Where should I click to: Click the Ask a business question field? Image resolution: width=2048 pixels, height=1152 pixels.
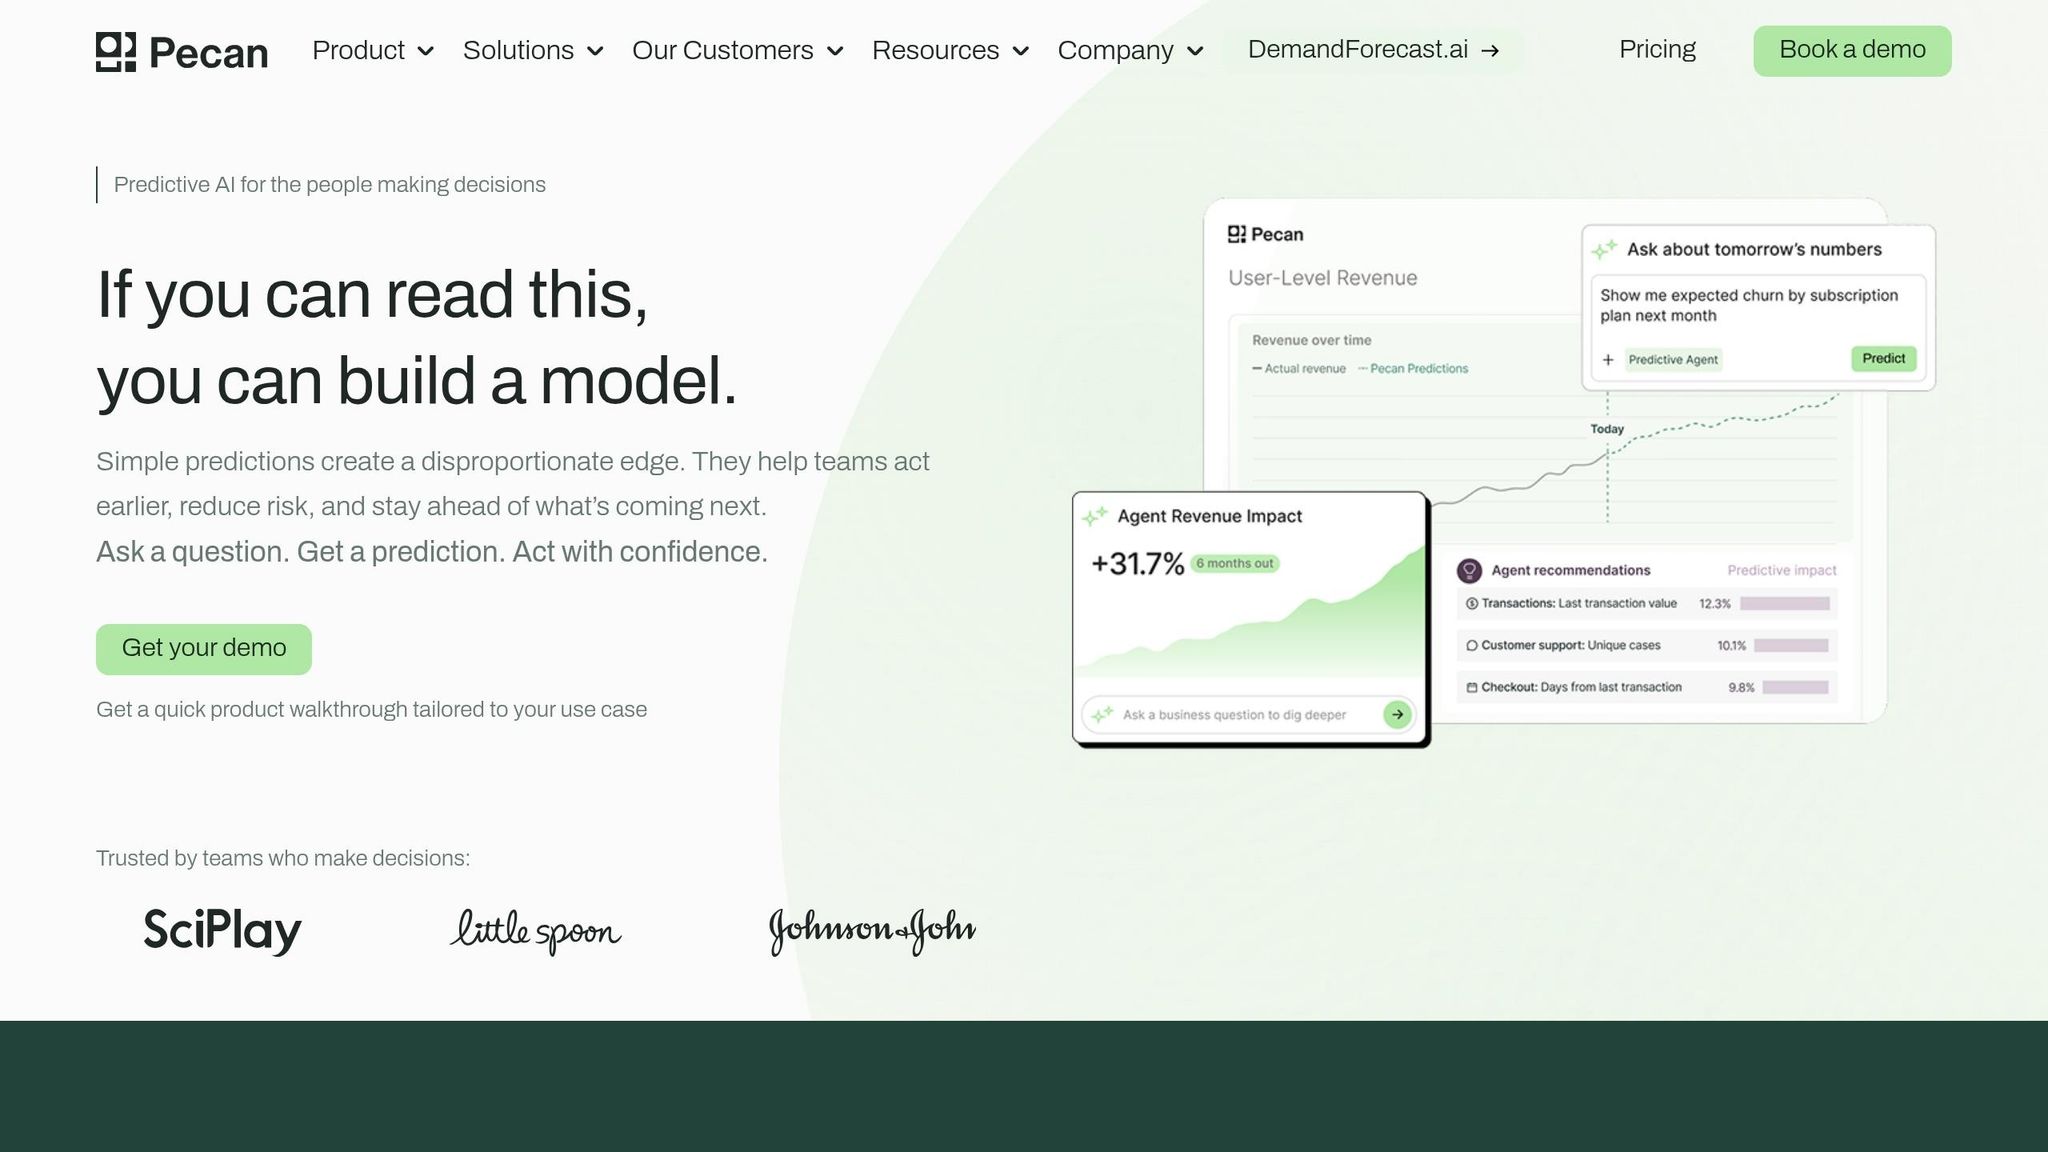coord(1234,715)
